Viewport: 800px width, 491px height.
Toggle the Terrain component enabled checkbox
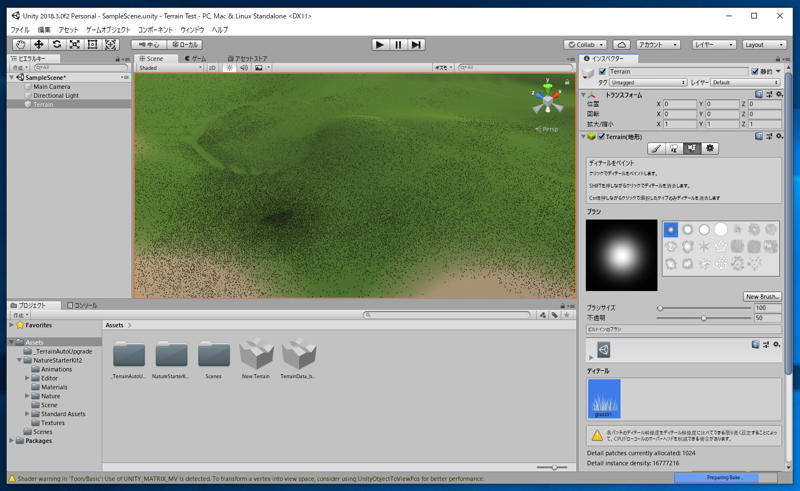click(x=602, y=136)
